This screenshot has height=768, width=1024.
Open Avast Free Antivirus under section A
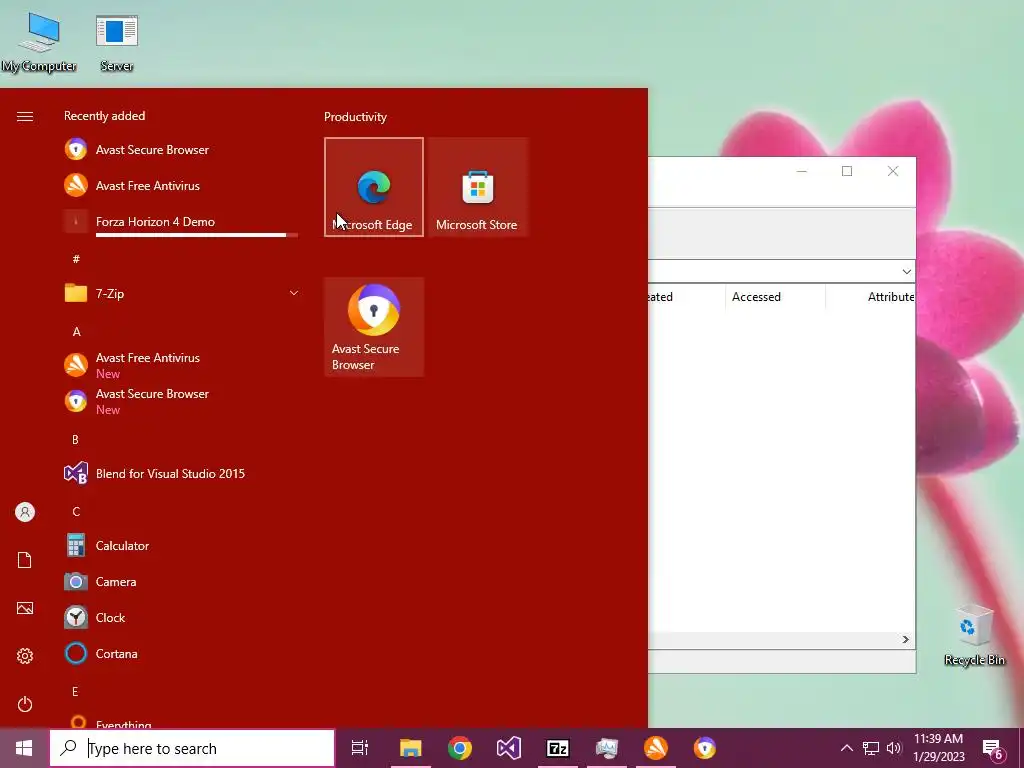(x=181, y=365)
